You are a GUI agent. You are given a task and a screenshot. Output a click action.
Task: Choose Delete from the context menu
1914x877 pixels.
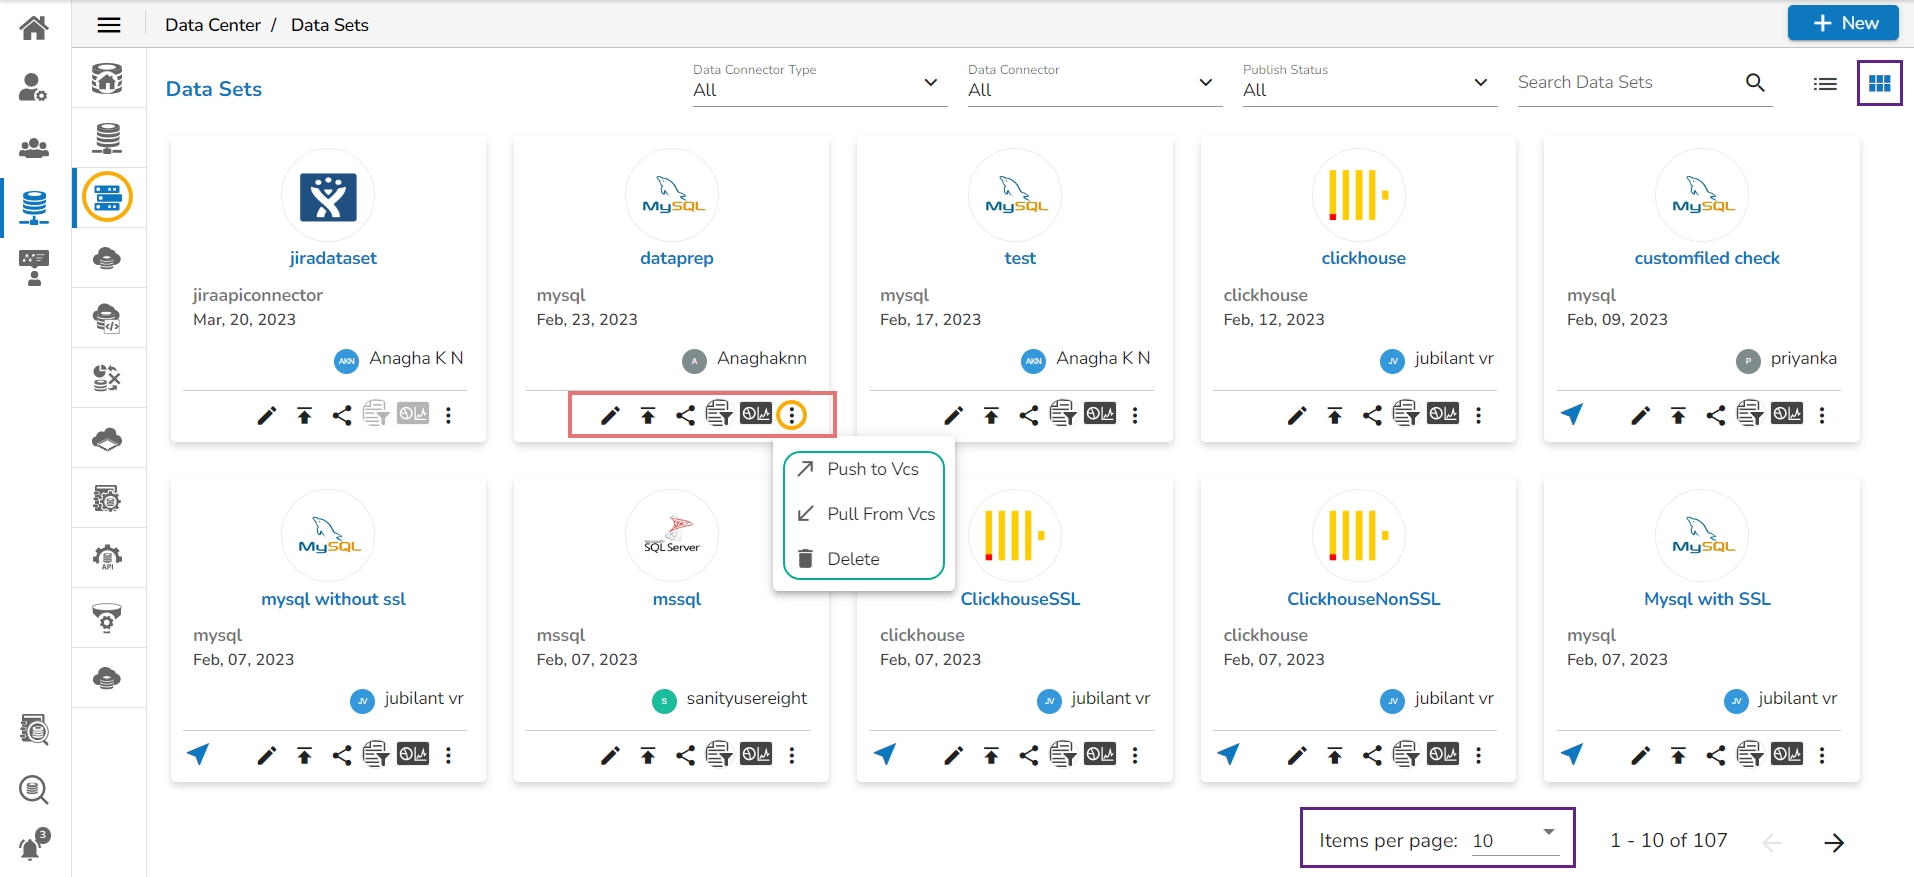[853, 559]
